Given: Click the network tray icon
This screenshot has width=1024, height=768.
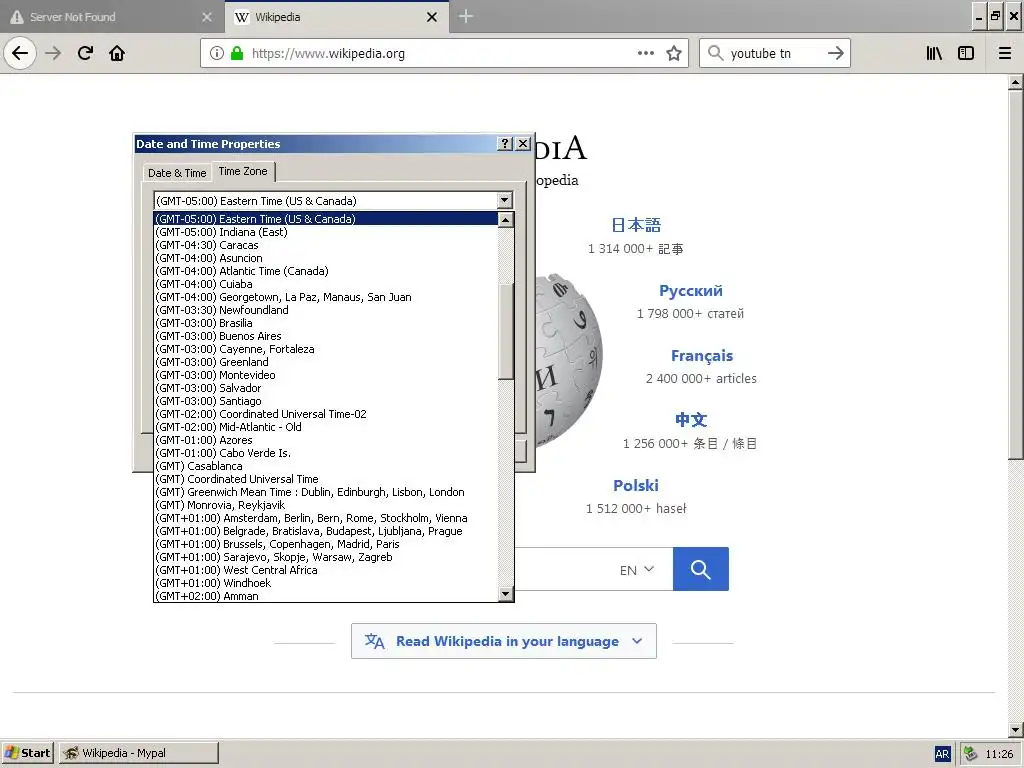Looking at the screenshot, I should coord(970,754).
